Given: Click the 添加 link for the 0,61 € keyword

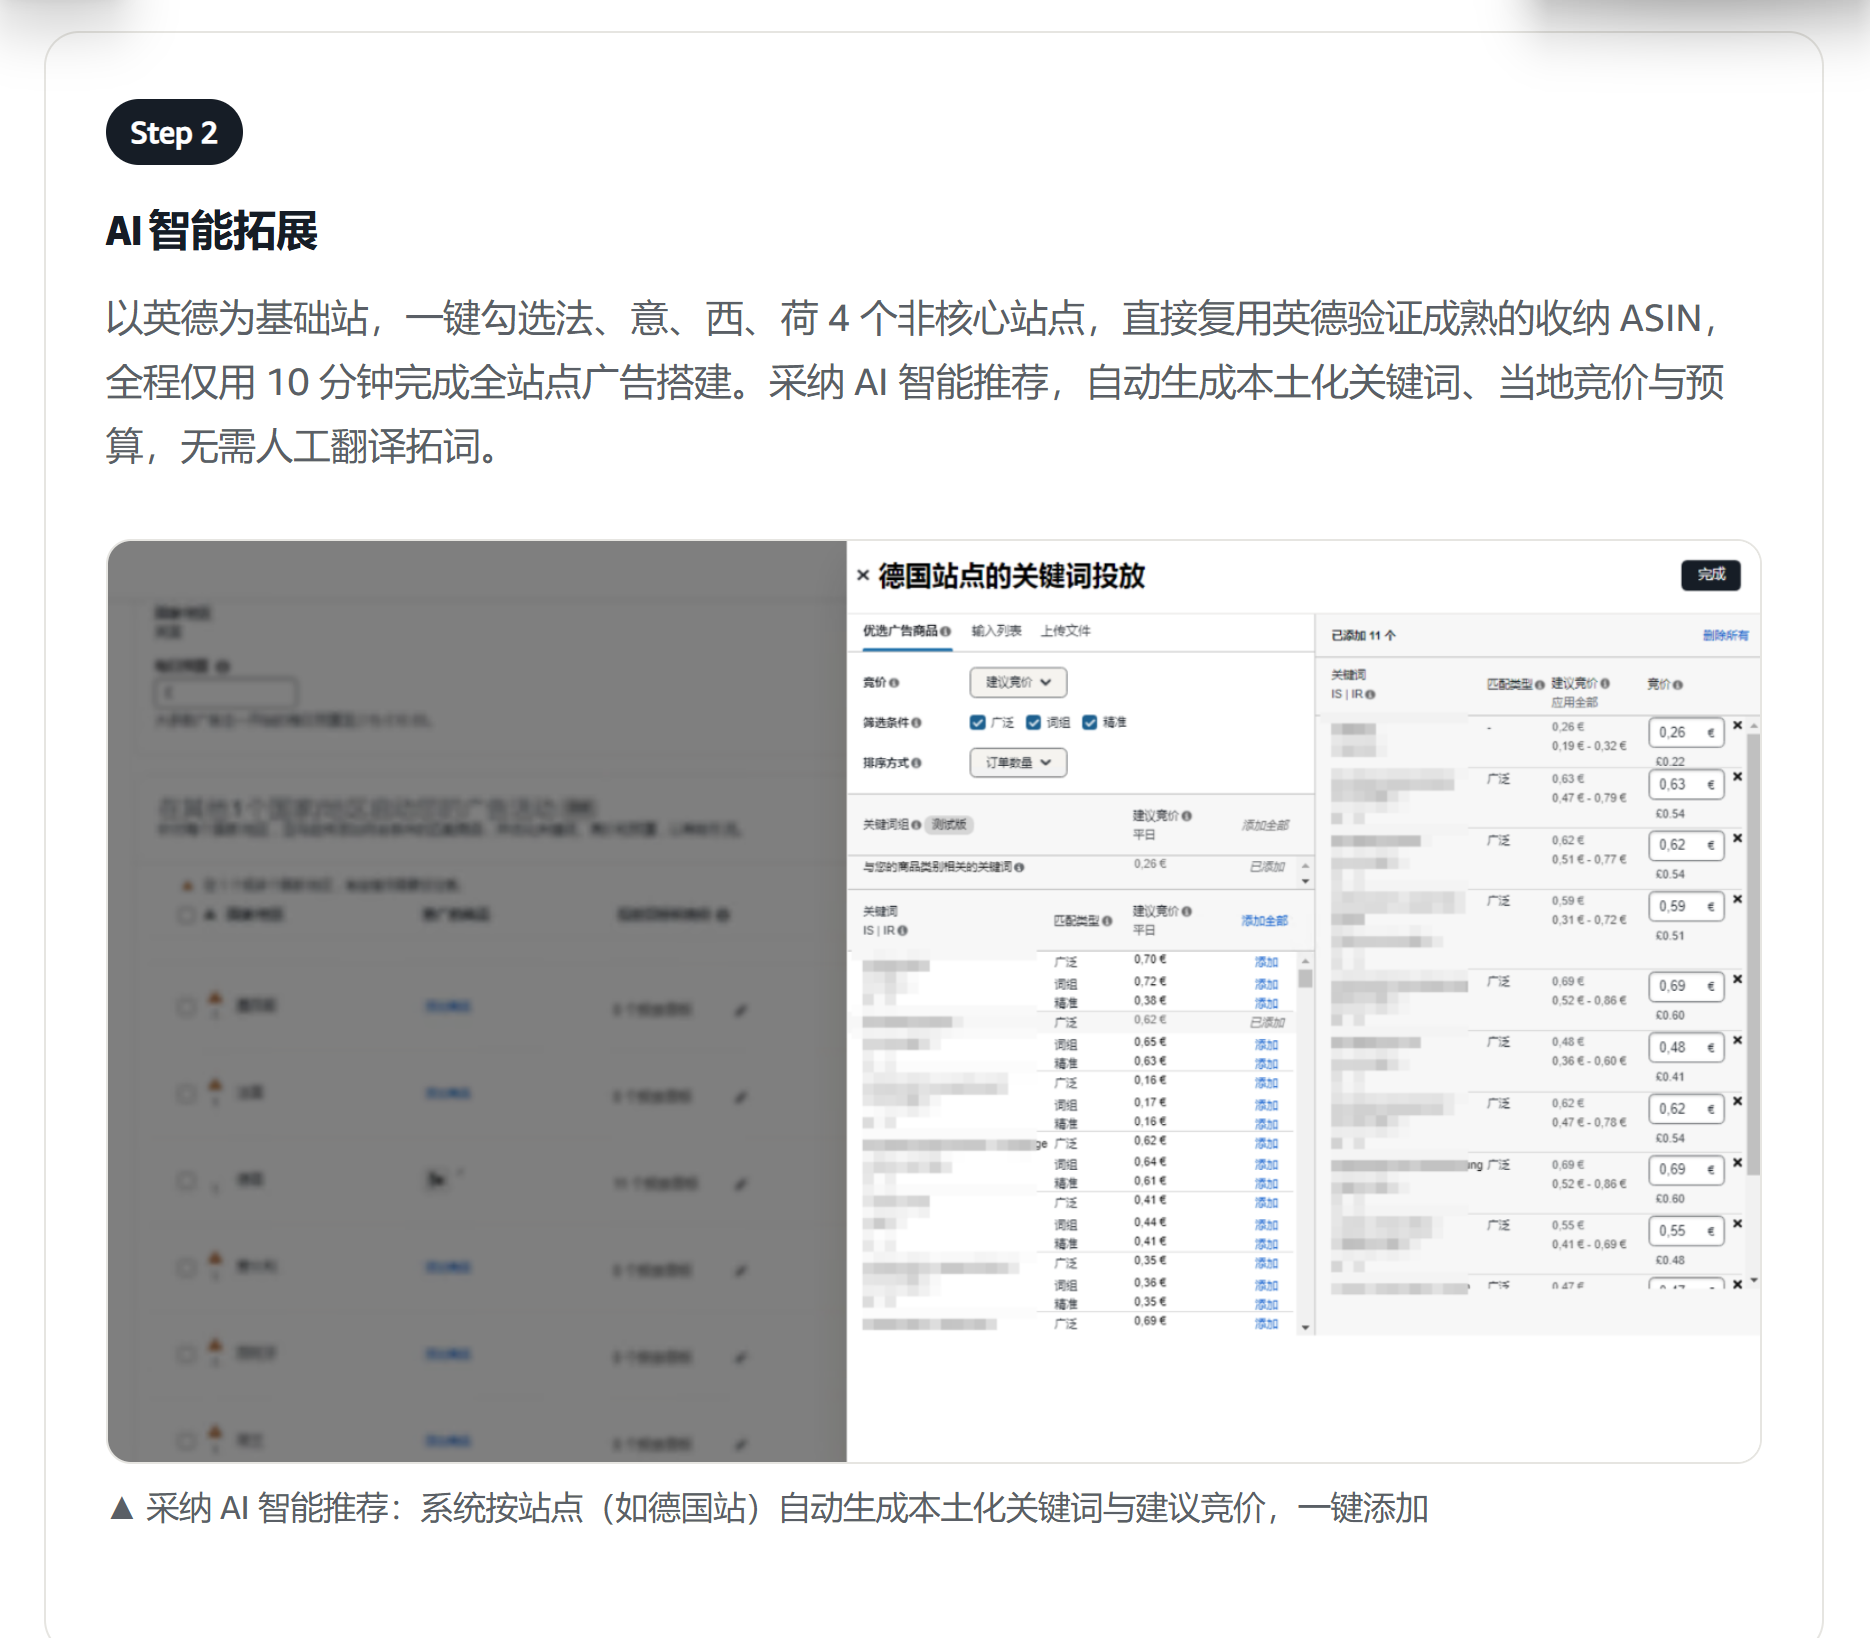Looking at the screenshot, I should 1267,1183.
